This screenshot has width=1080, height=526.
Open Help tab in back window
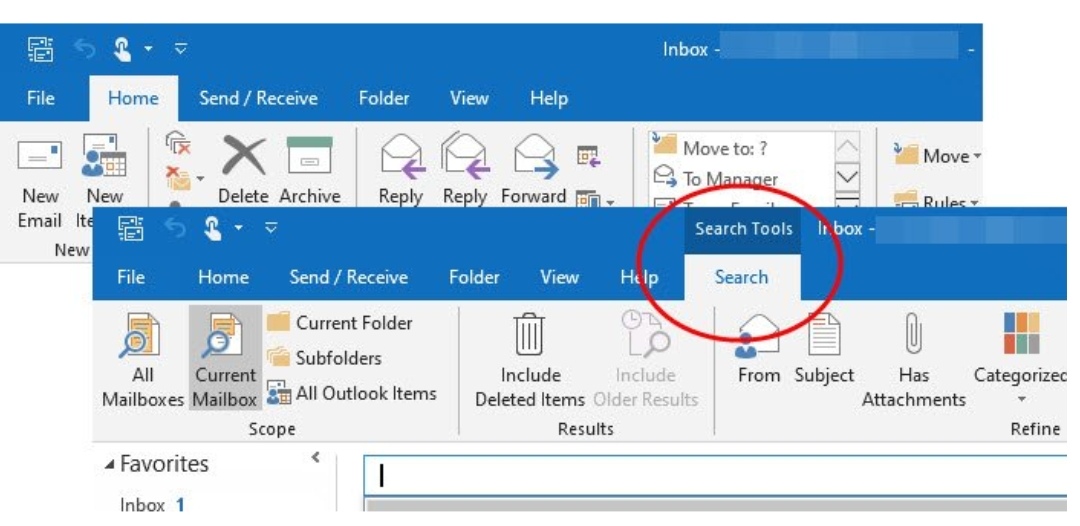point(549,98)
